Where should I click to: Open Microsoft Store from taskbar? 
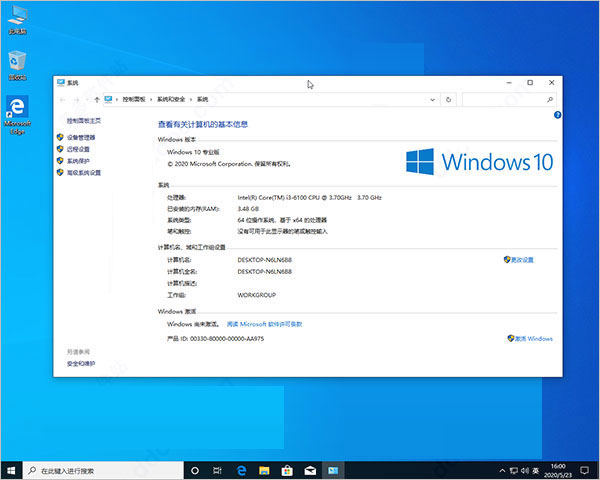[287, 471]
